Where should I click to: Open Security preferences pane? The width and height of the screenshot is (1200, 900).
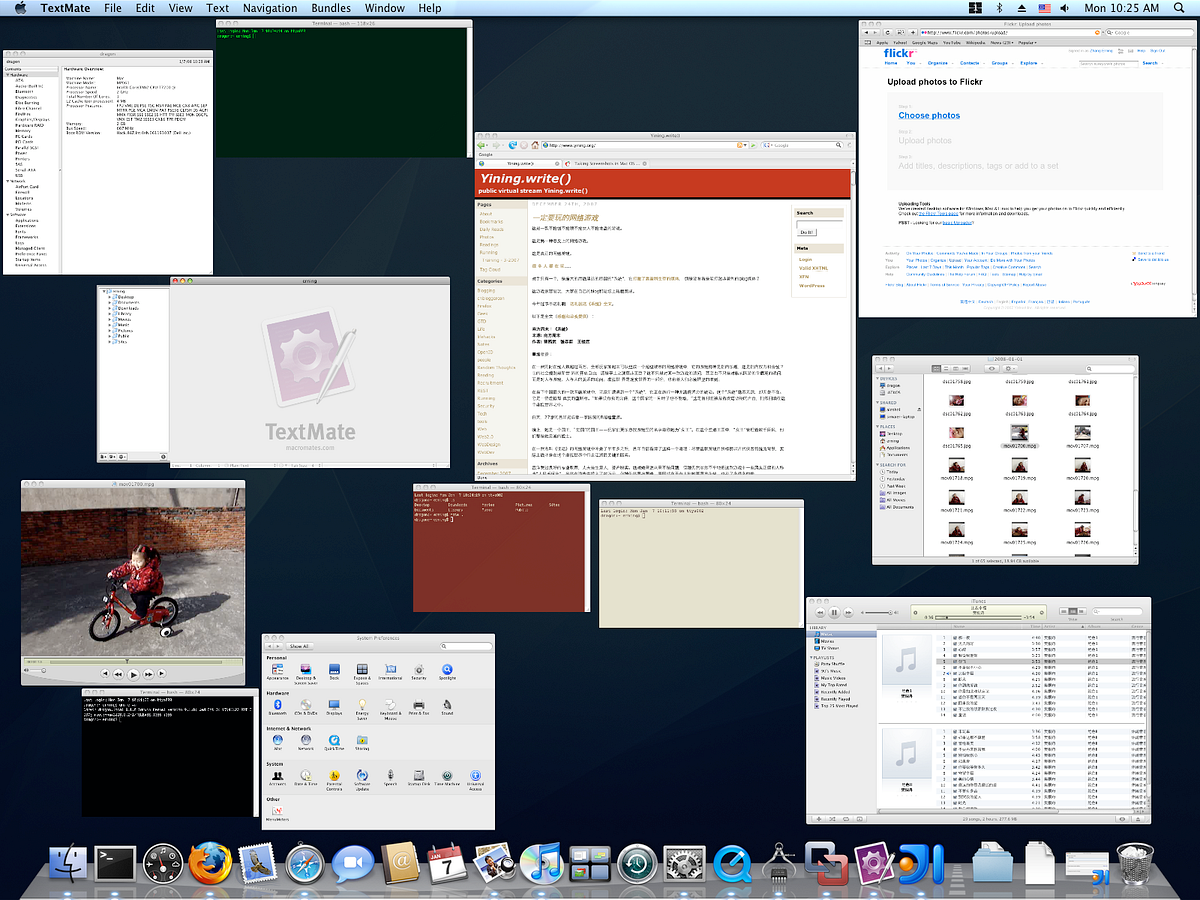point(419,672)
